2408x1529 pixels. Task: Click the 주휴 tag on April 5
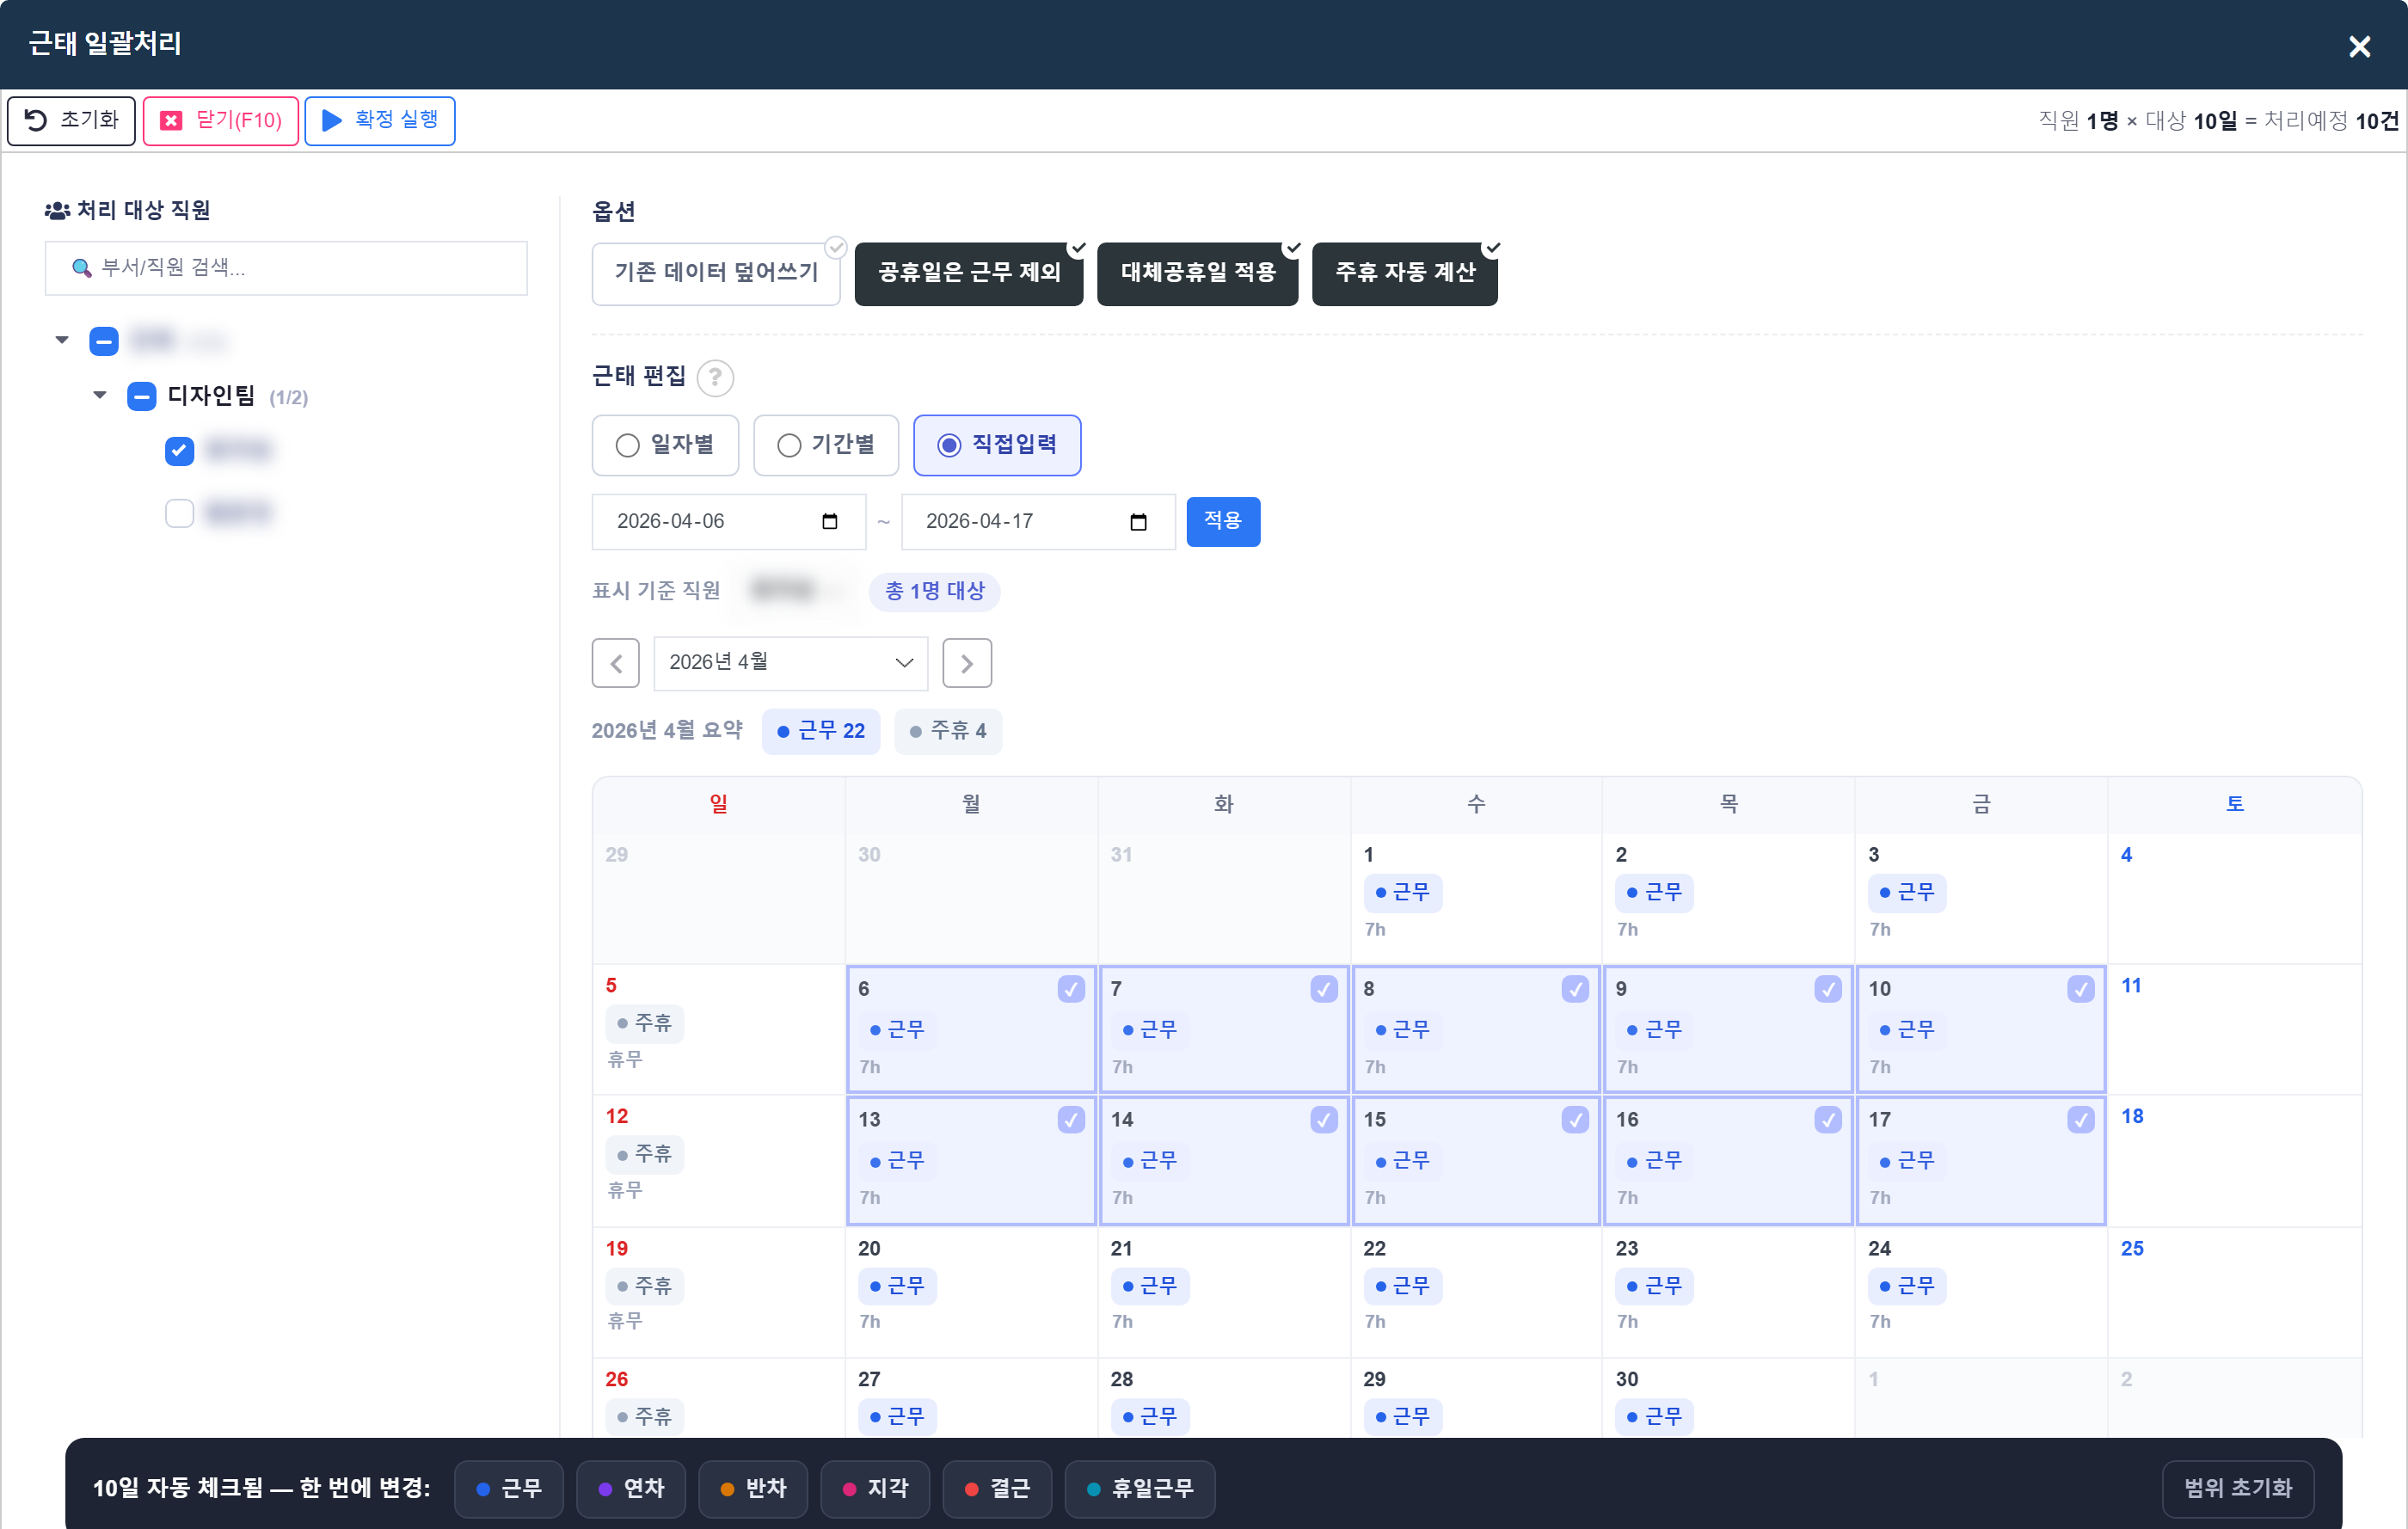point(644,1023)
